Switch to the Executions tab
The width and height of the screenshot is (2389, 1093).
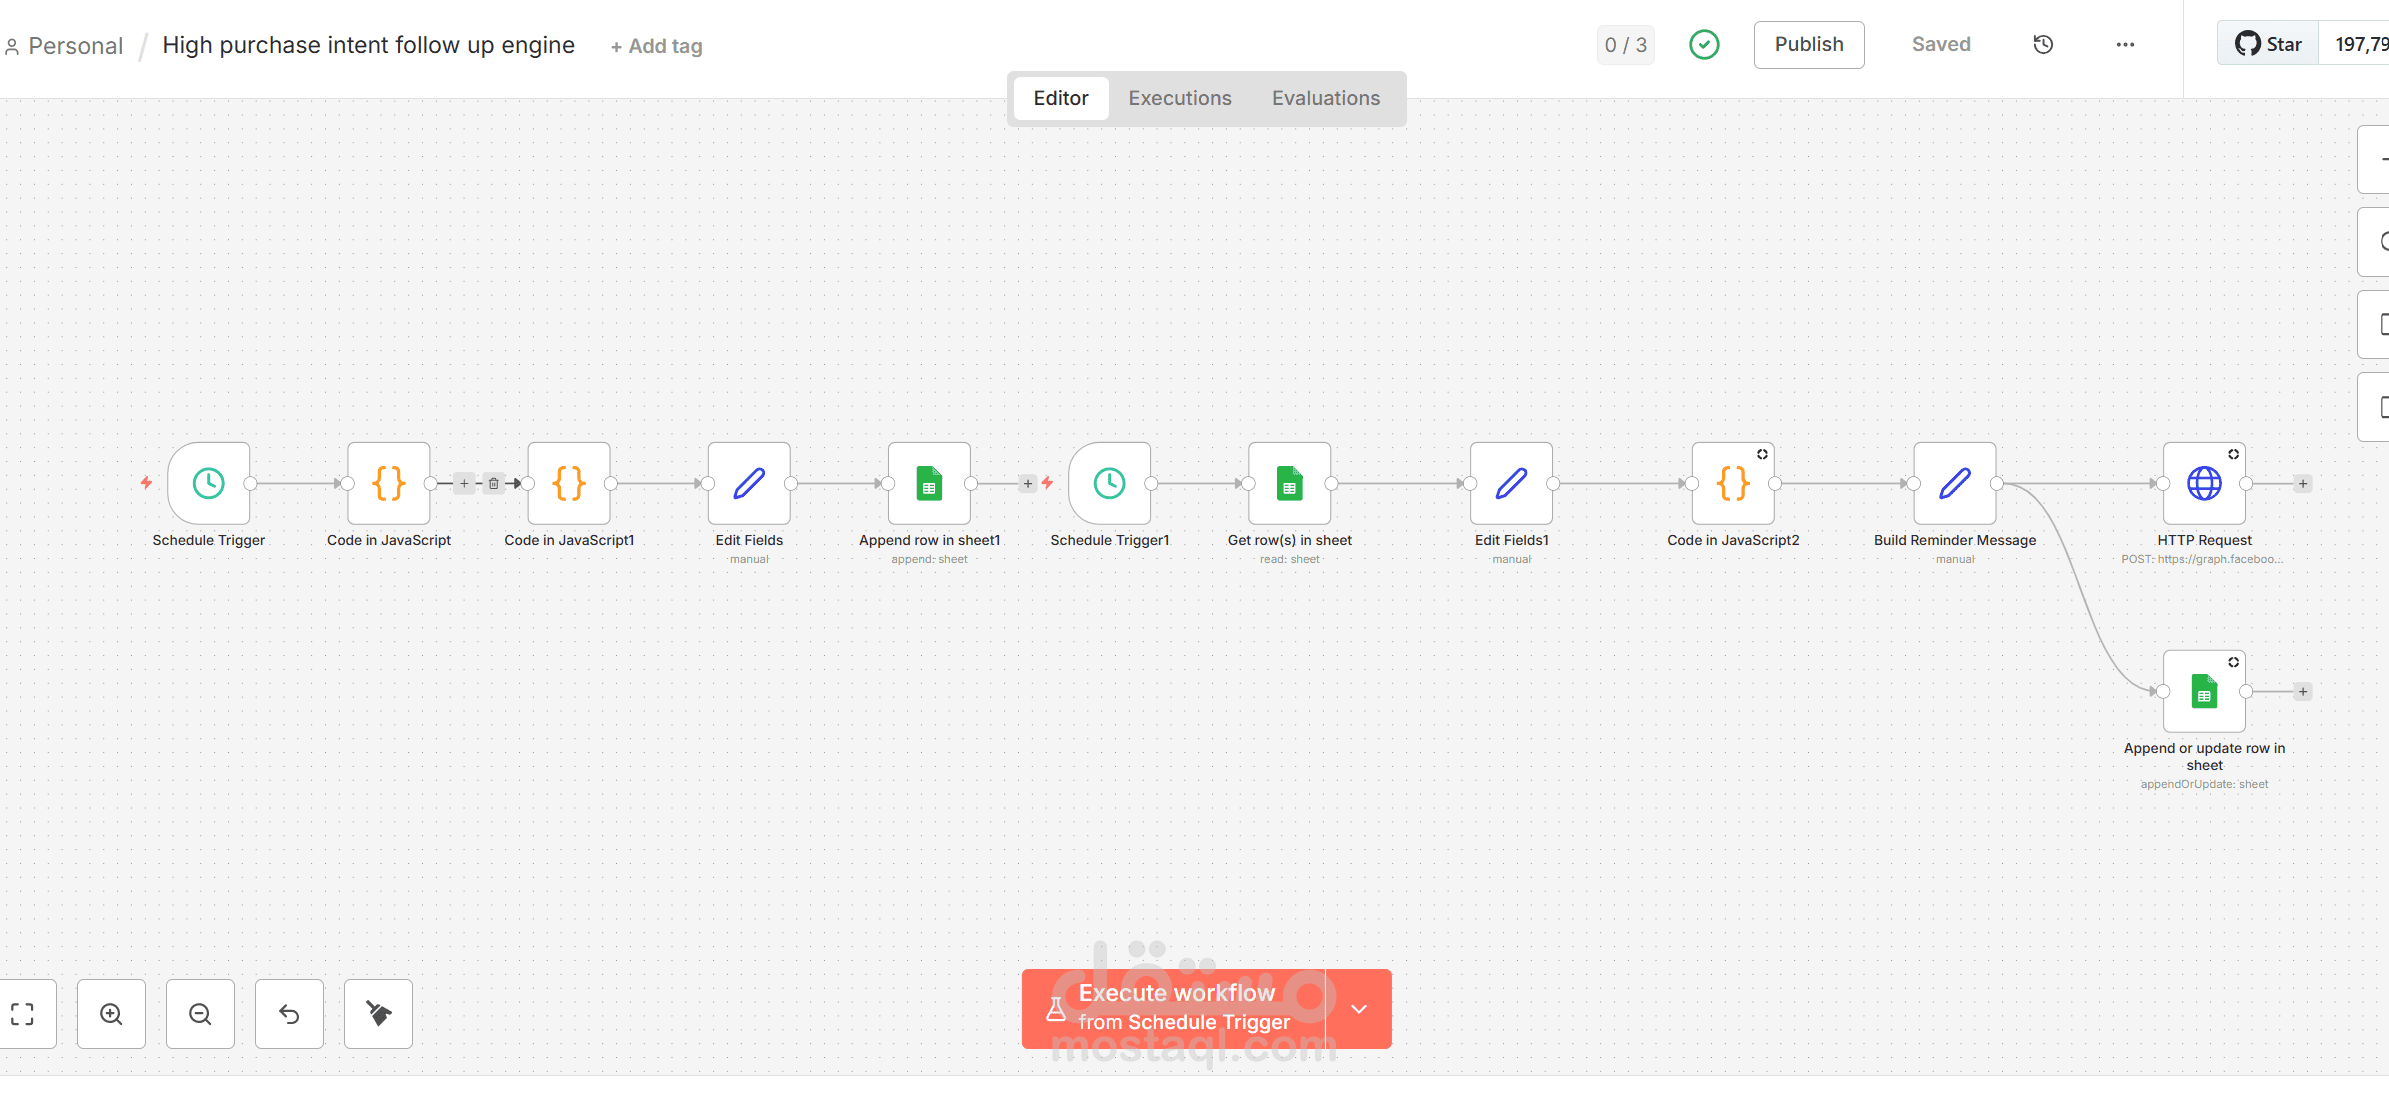(x=1180, y=98)
